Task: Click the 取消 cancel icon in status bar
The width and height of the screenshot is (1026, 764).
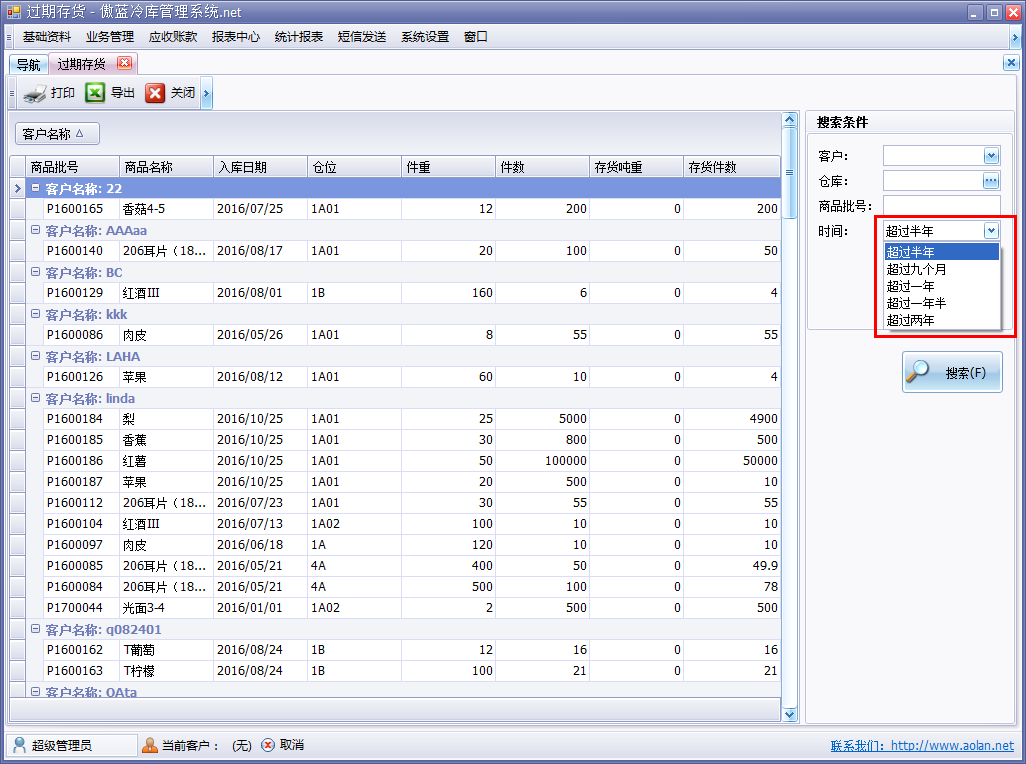Action: coord(268,744)
